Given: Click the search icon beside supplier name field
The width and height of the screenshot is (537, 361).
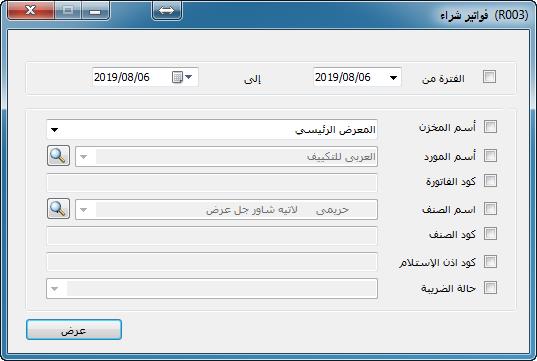Looking at the screenshot, I should (x=58, y=155).
